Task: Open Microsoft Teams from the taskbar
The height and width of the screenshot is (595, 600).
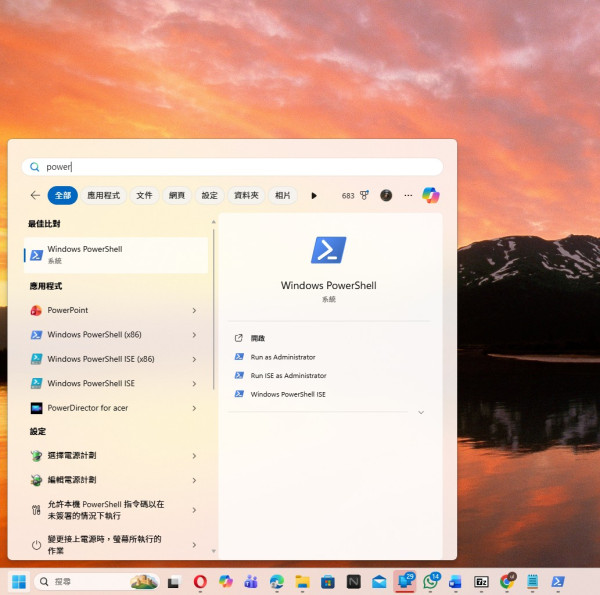Action: tap(251, 582)
